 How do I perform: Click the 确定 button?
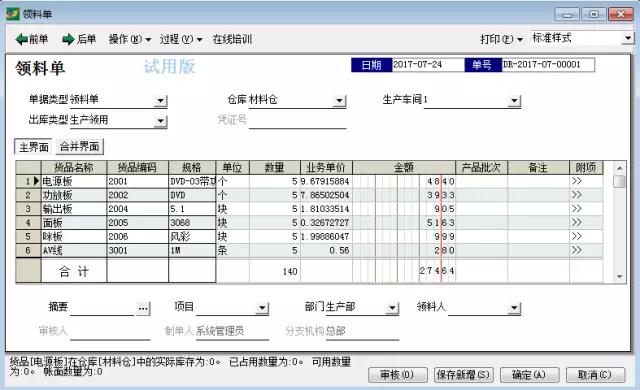tap(529, 375)
